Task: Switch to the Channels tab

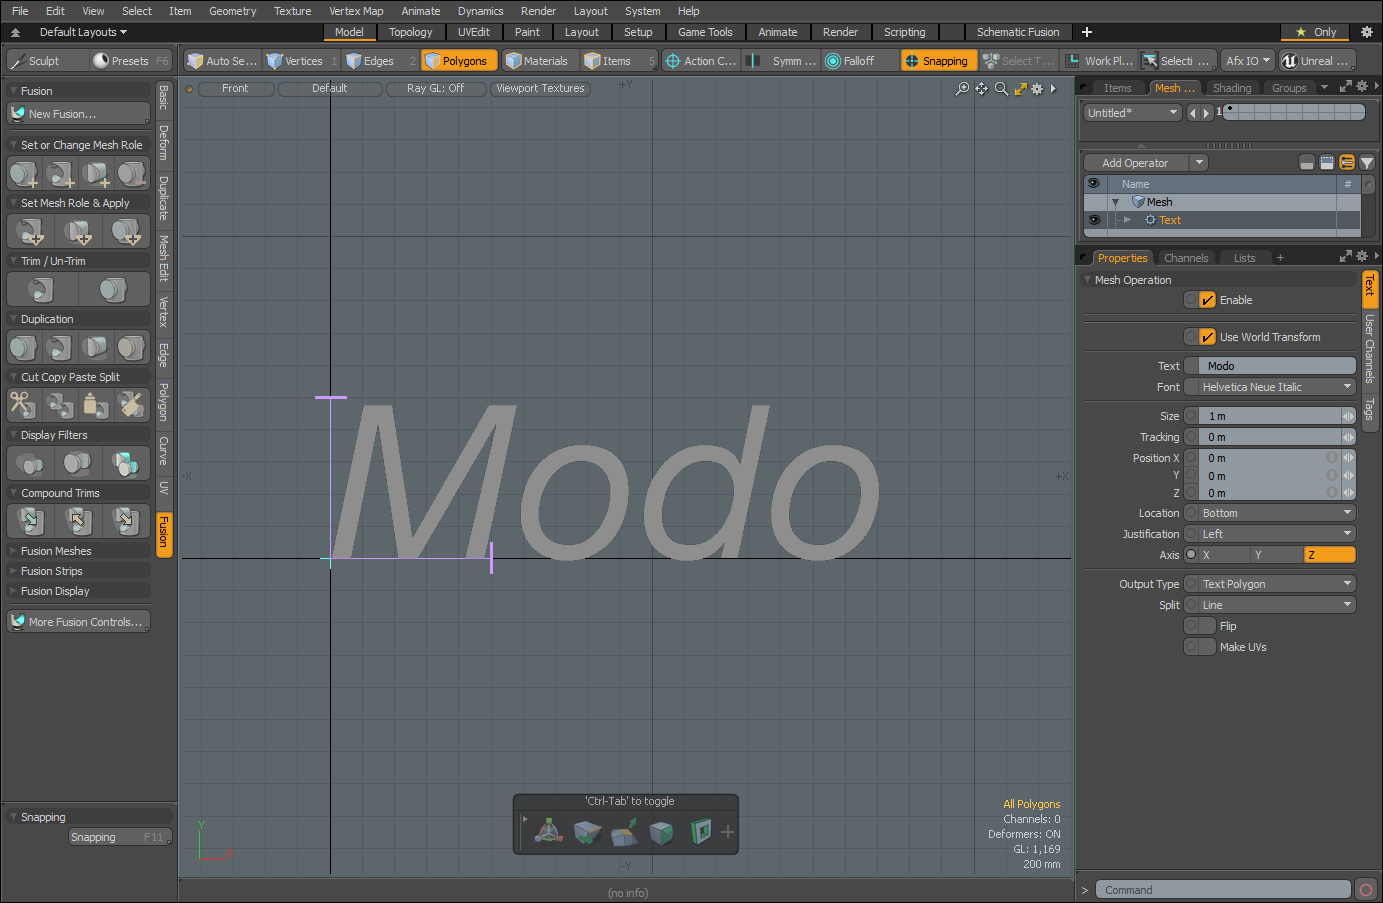Action: [1186, 258]
